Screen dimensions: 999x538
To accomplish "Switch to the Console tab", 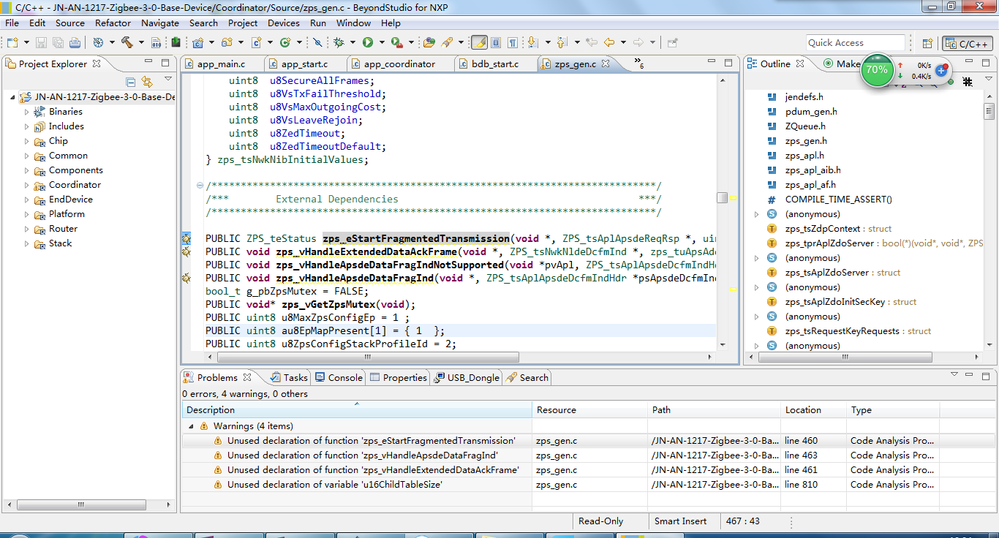I will (338, 378).
